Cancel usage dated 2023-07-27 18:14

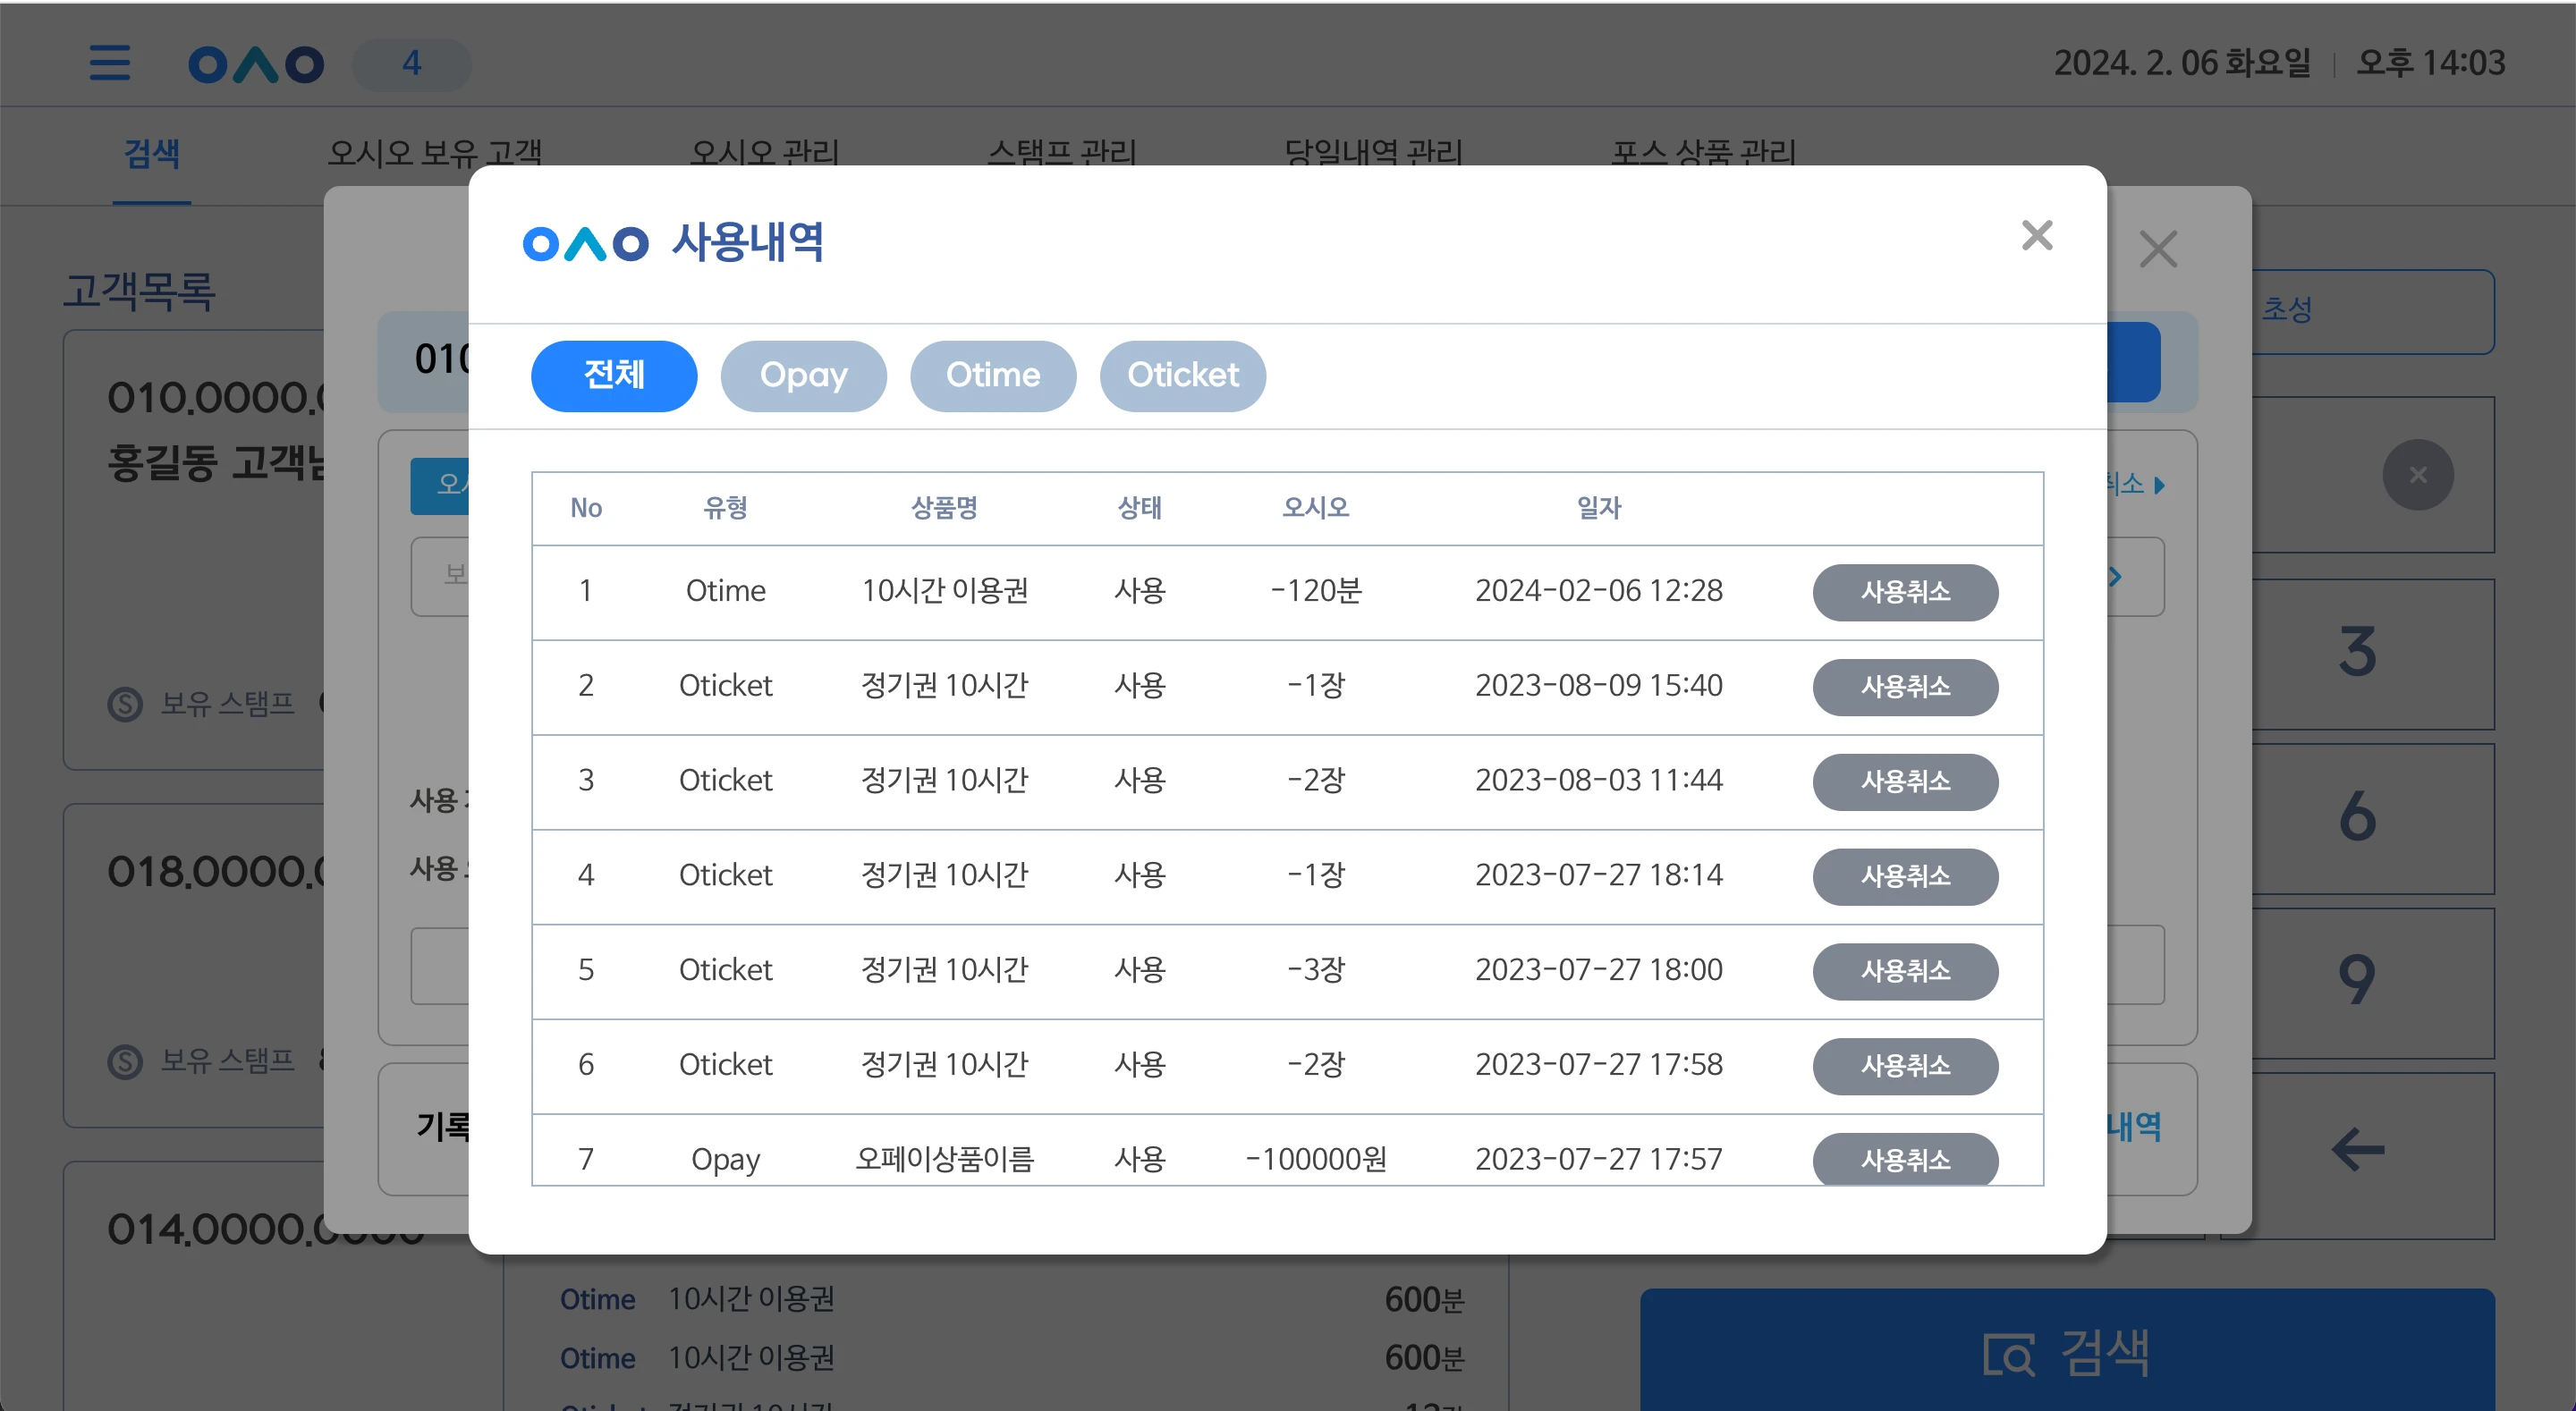pos(1905,876)
